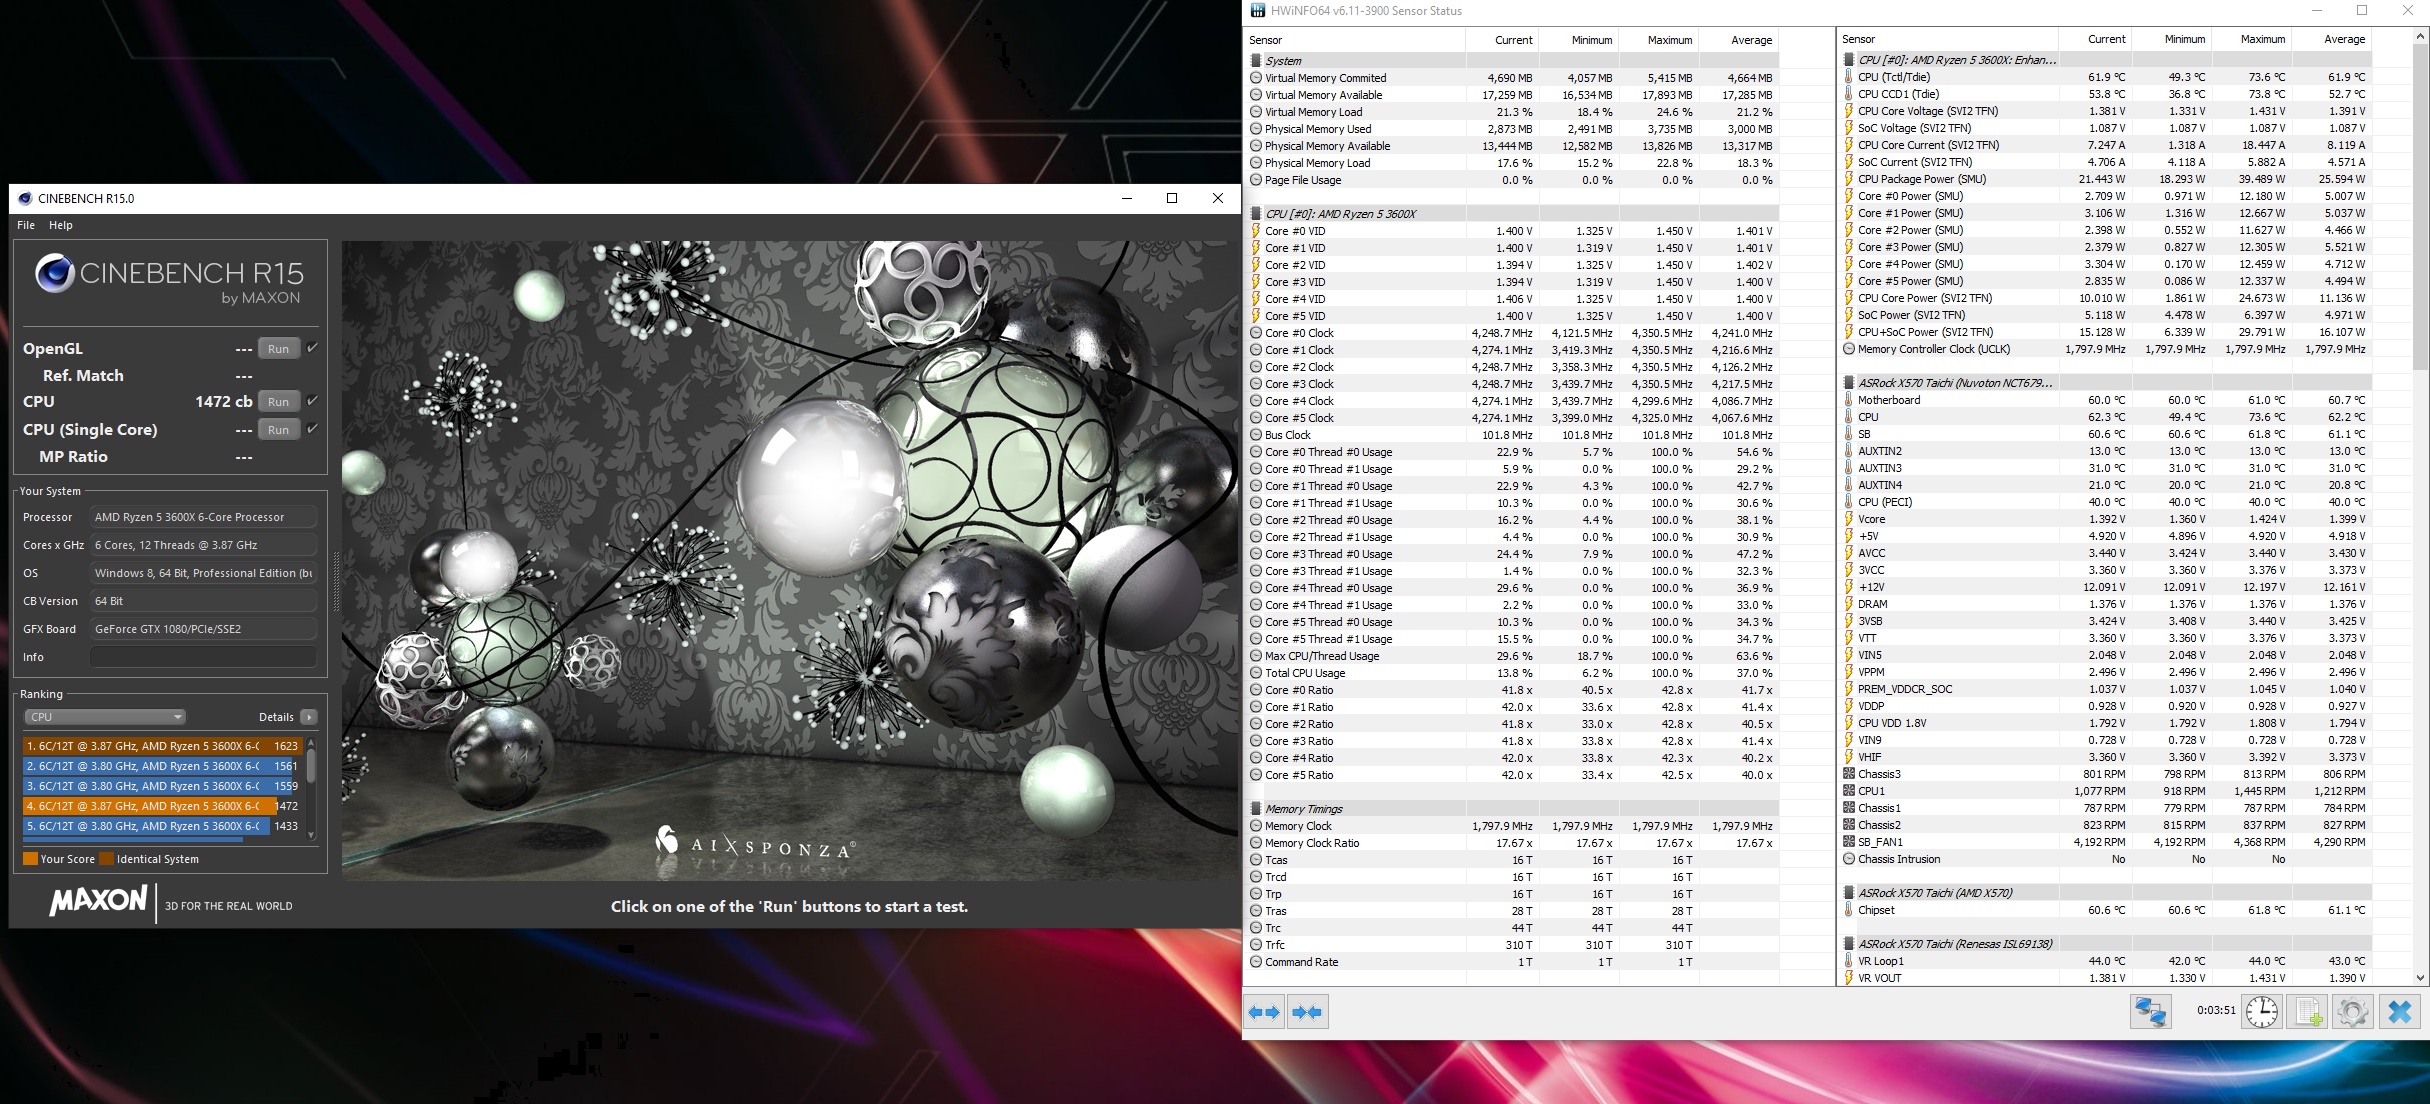The width and height of the screenshot is (2430, 1104).
Task: Click the blue X close sensors icon
Action: tap(2400, 1012)
